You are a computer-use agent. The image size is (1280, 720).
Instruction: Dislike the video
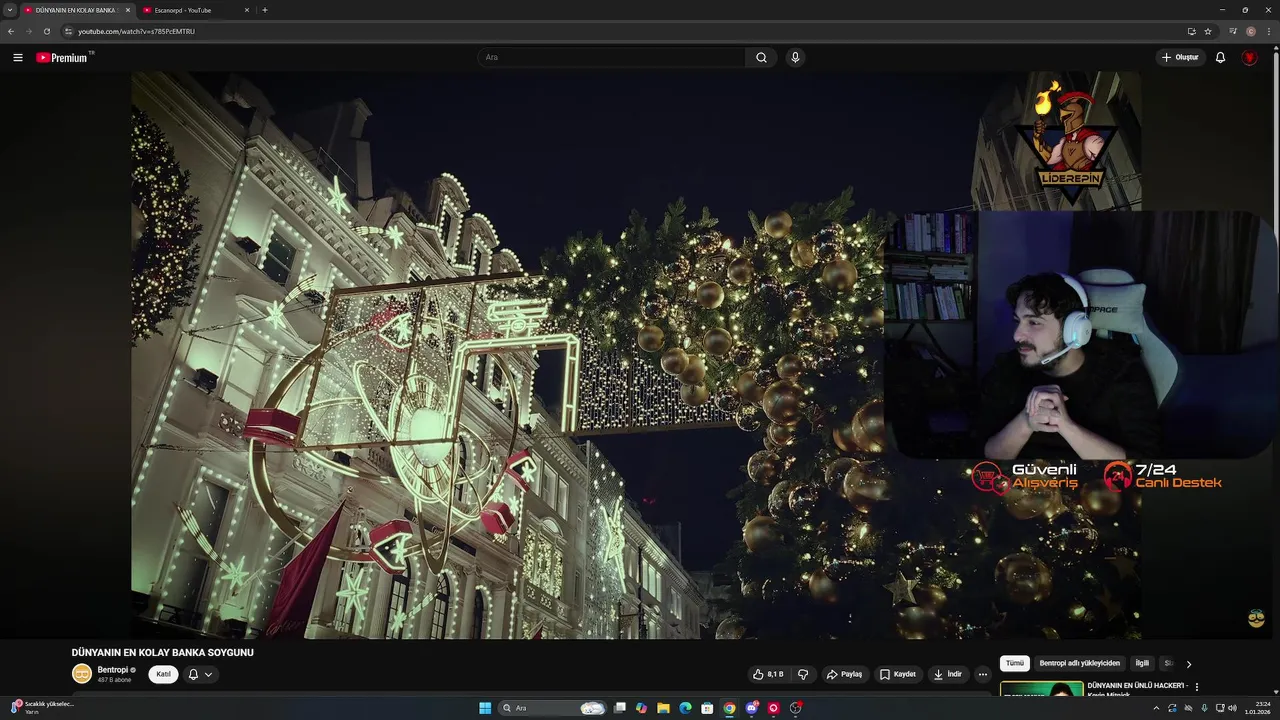[803, 674]
